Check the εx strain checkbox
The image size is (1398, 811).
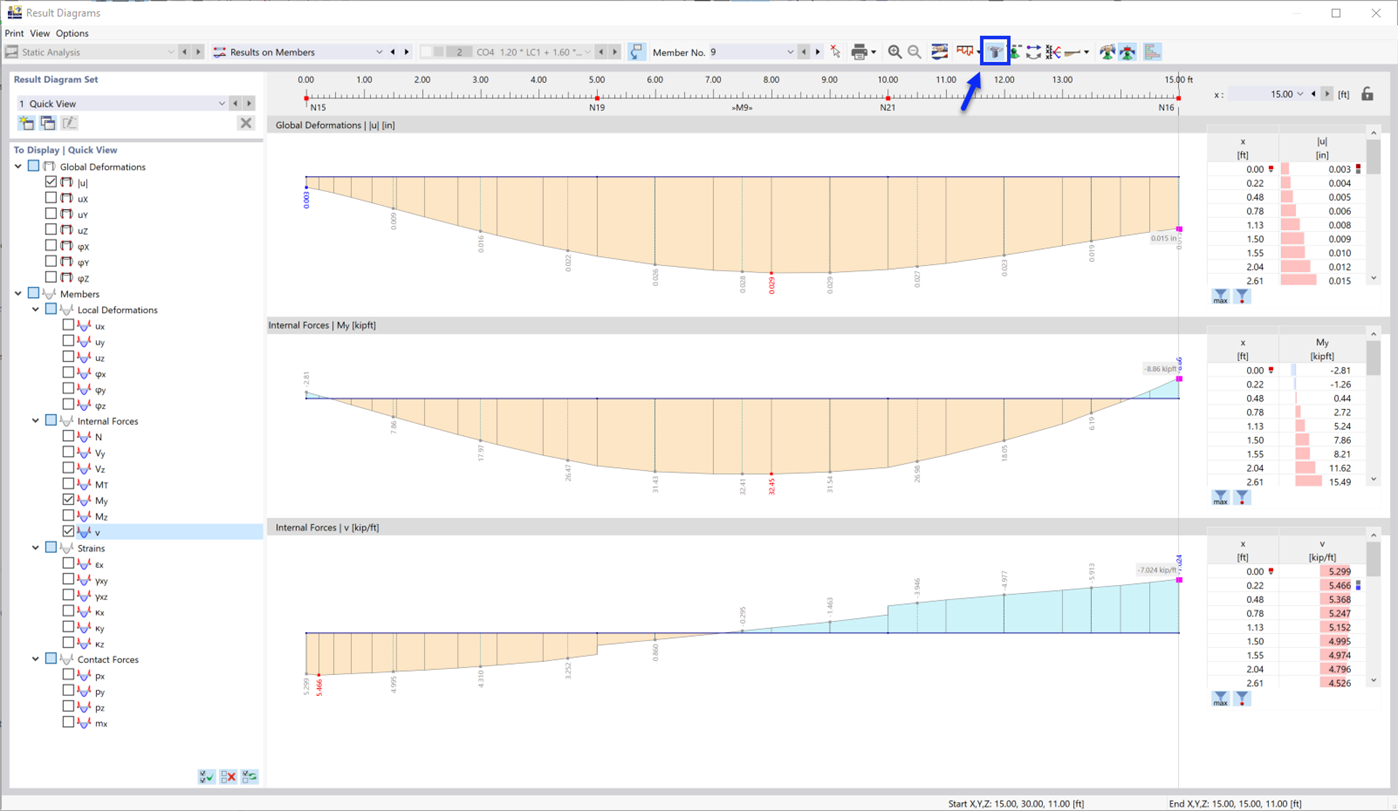69,563
